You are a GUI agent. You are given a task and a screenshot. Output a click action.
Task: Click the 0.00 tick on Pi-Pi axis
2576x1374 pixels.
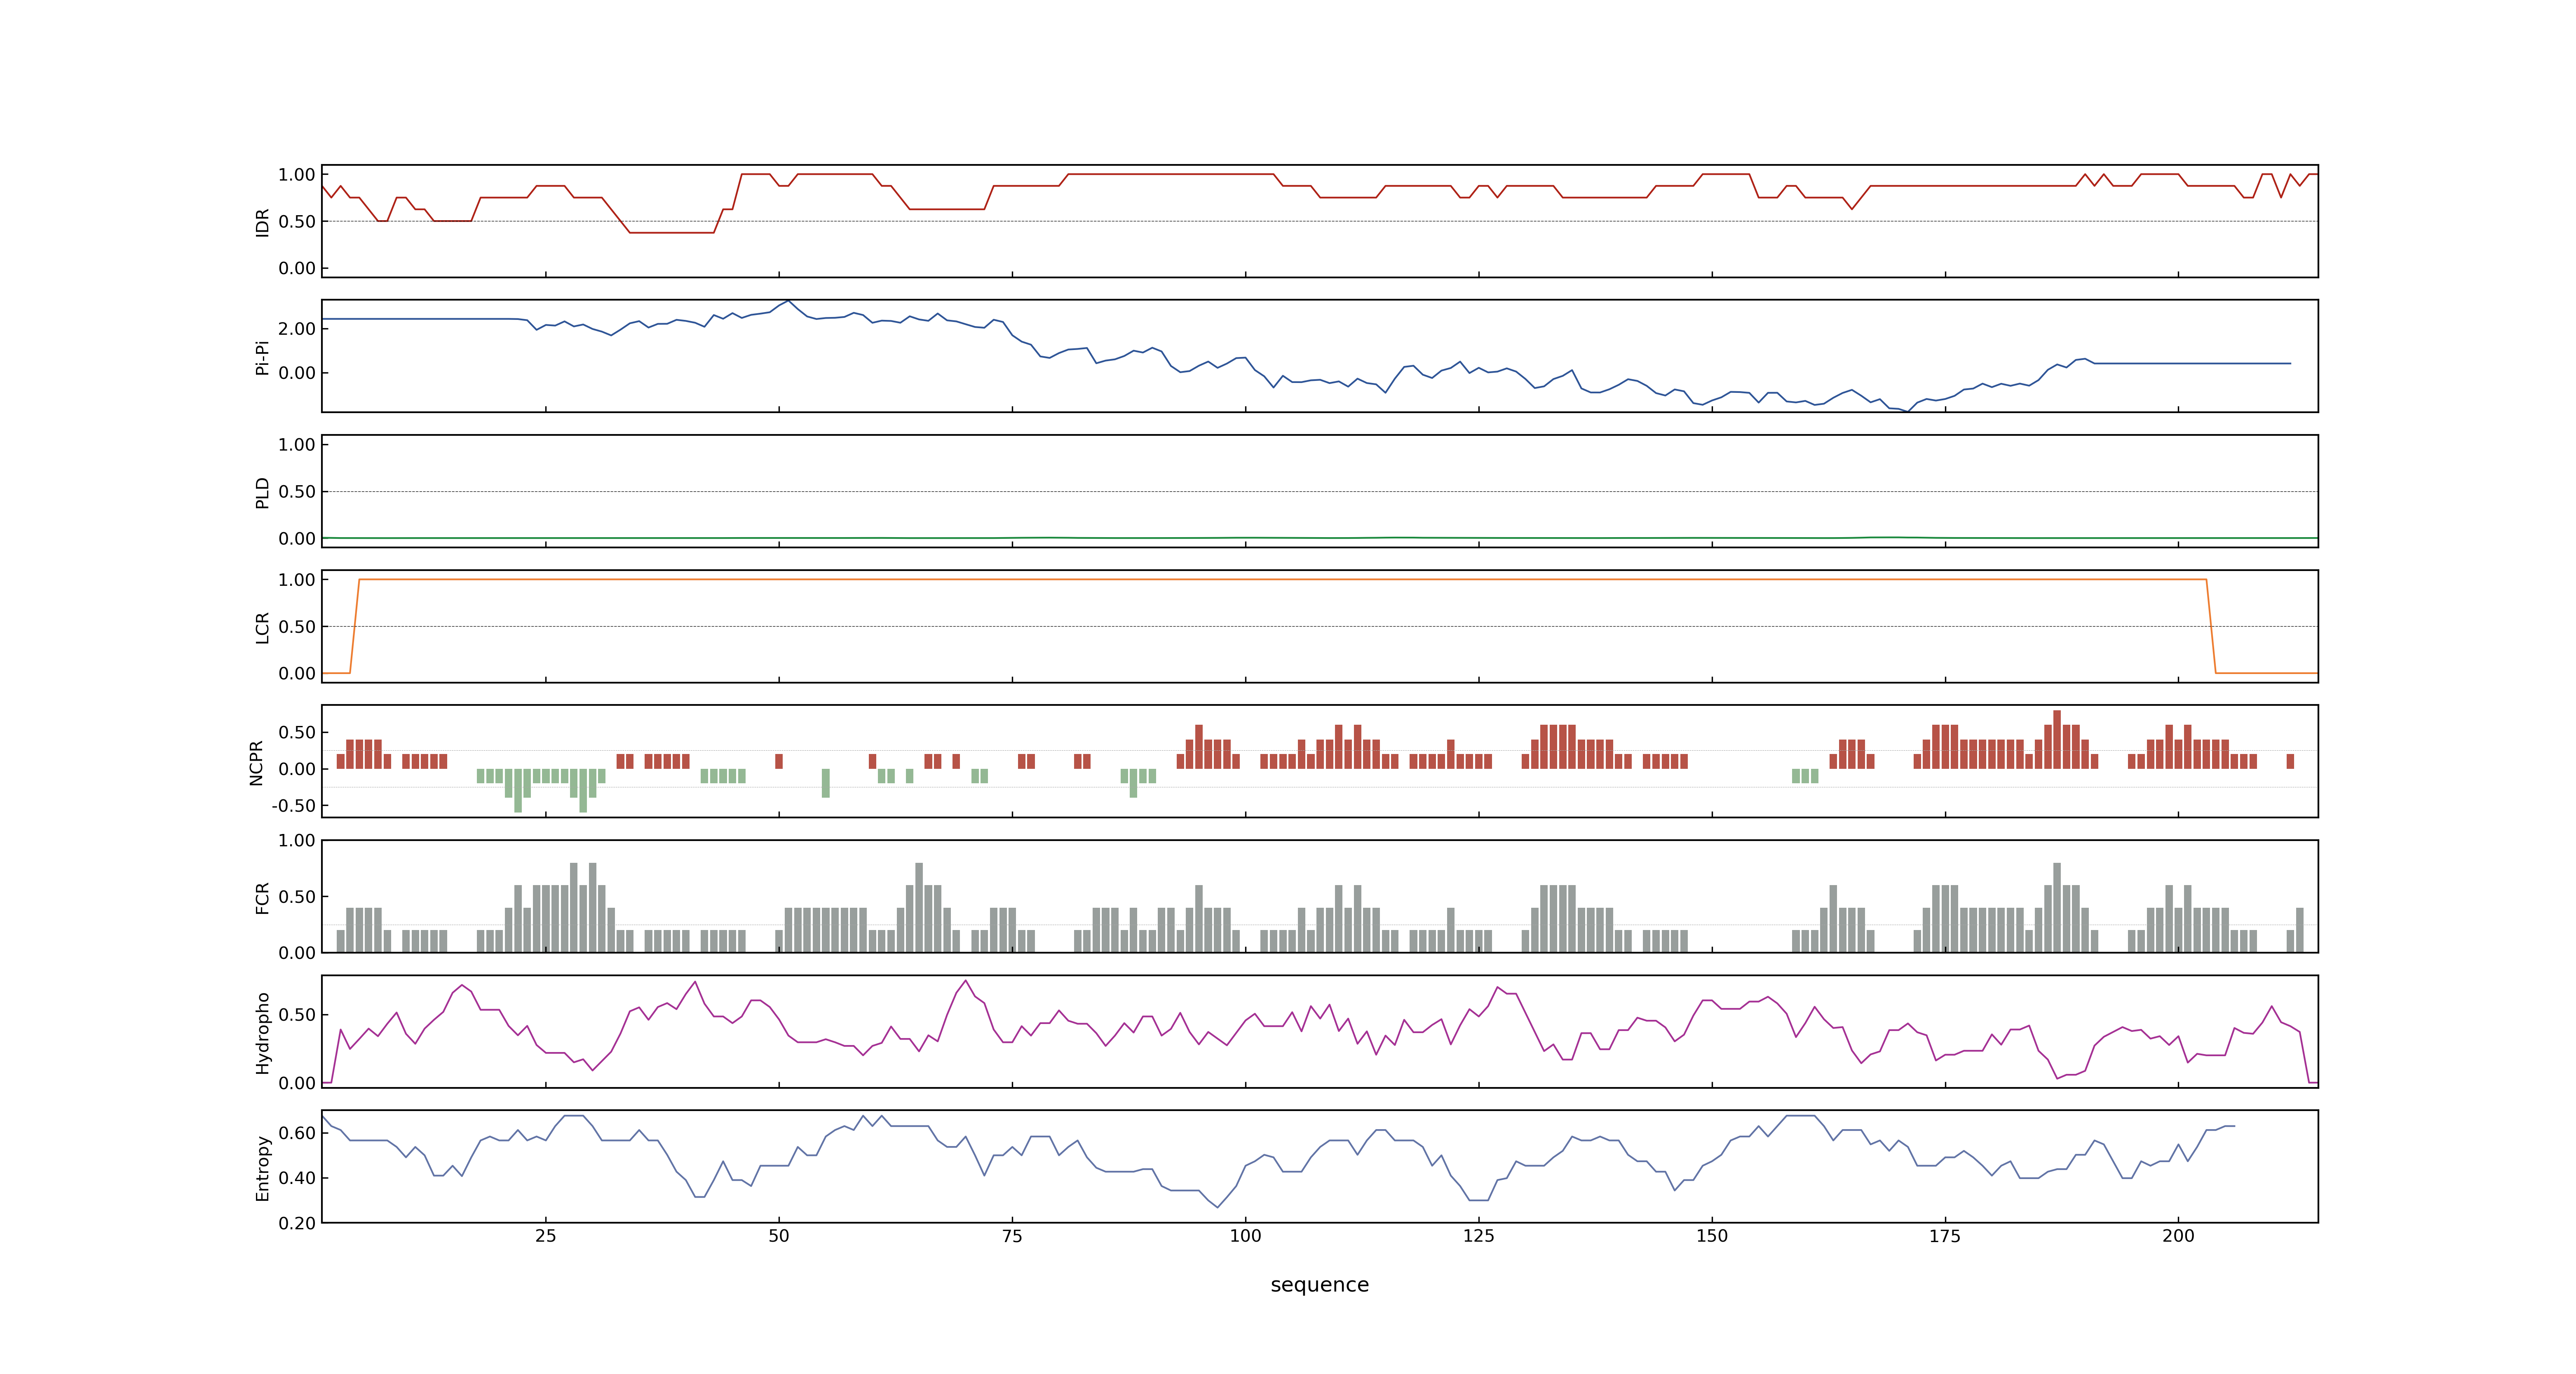297,373
